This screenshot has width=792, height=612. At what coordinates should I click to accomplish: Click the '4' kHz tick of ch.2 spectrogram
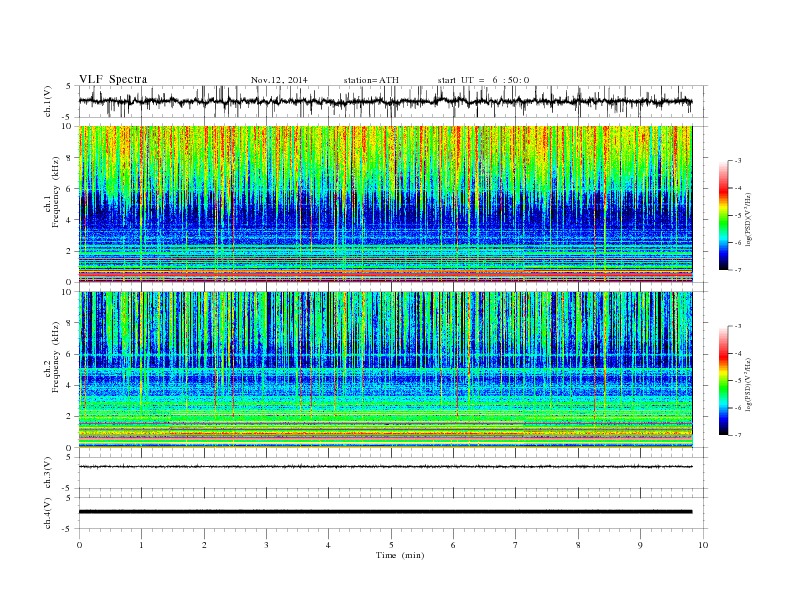tap(70, 386)
